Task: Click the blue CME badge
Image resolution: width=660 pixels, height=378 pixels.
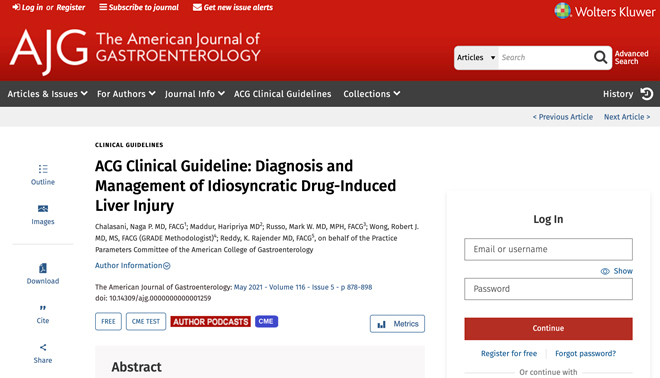Action: click(x=266, y=321)
